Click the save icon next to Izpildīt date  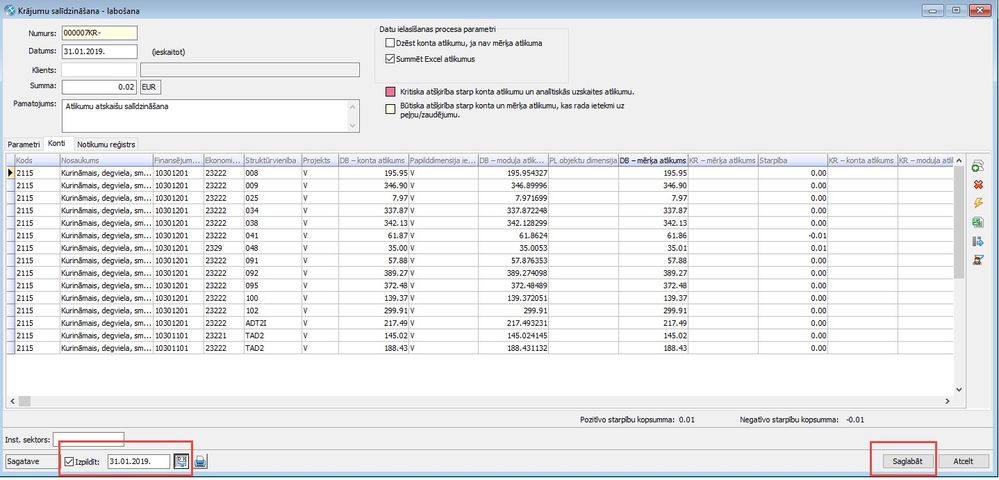182,461
